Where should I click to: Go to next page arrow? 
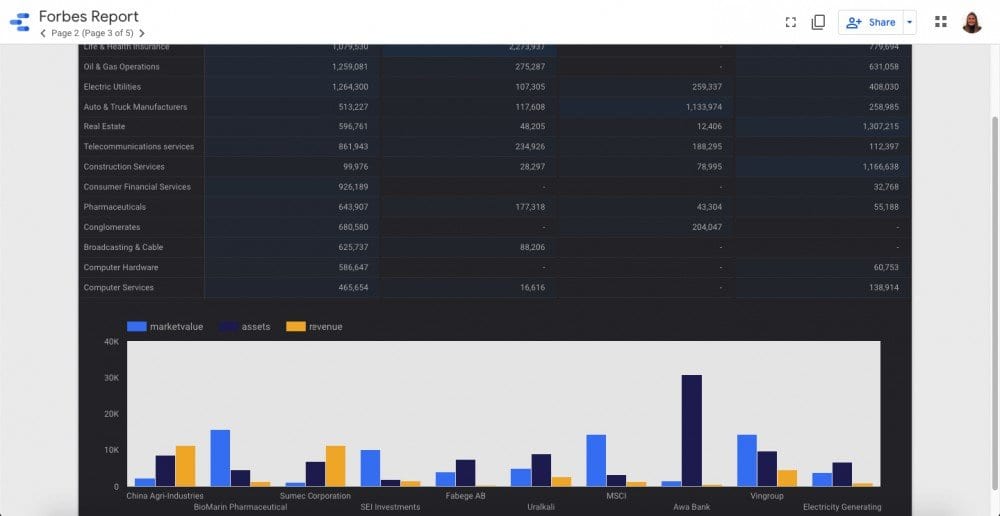pyautogui.click(x=142, y=33)
